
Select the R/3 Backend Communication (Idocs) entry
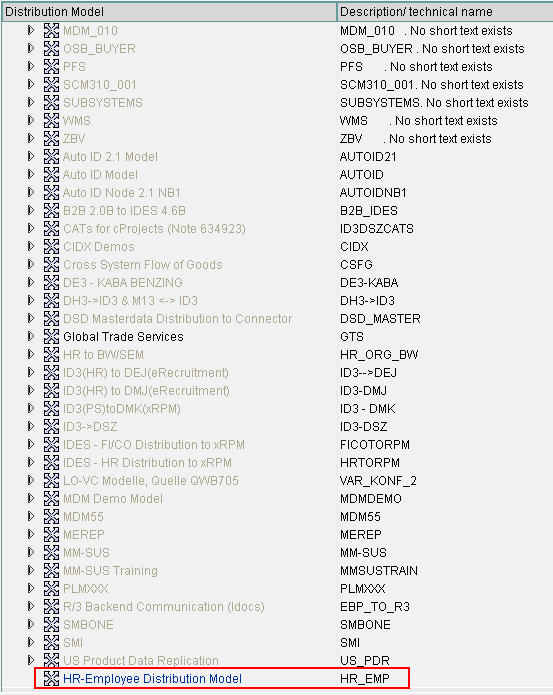164,606
